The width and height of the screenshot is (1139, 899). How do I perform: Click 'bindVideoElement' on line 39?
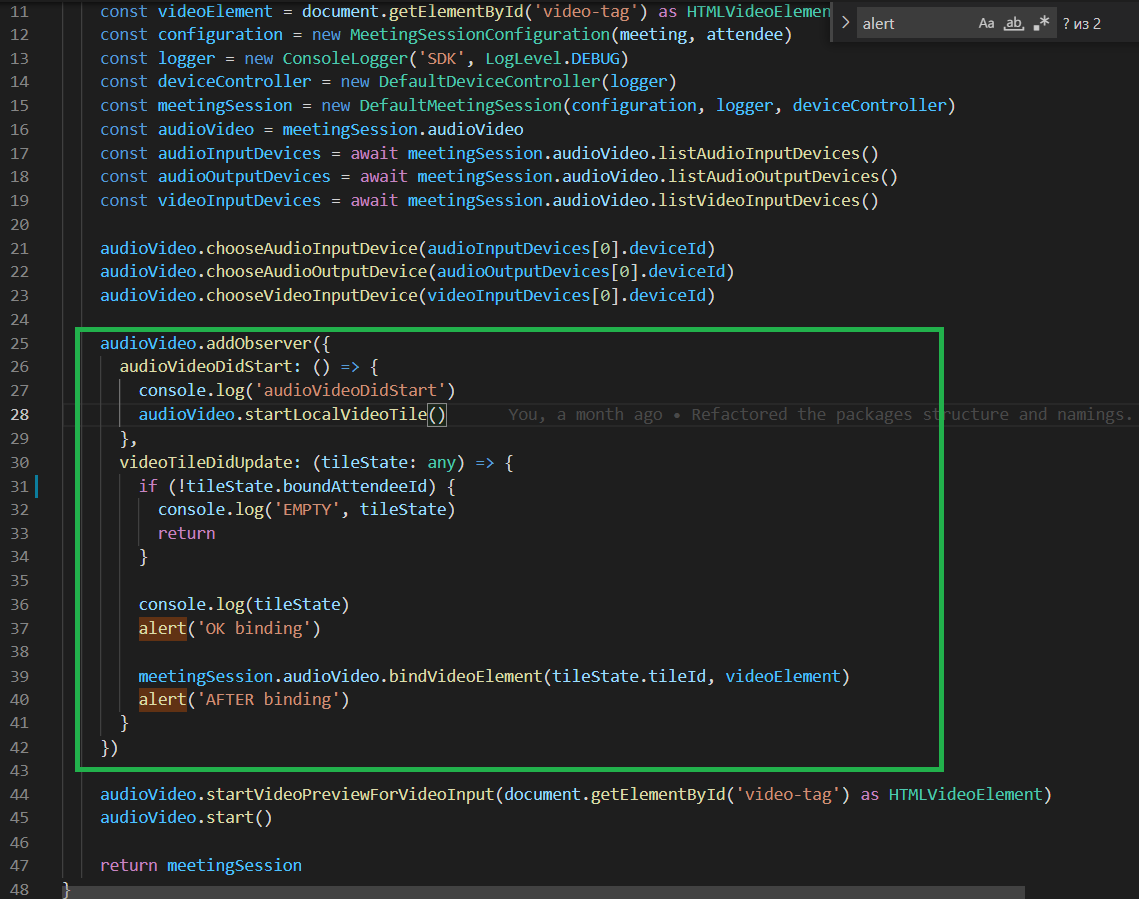(465, 676)
